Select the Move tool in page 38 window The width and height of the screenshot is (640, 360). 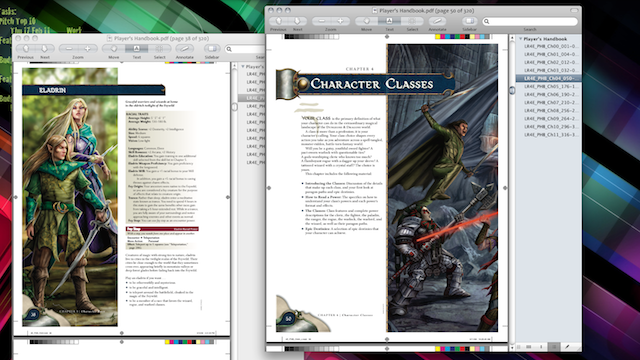coord(113,49)
